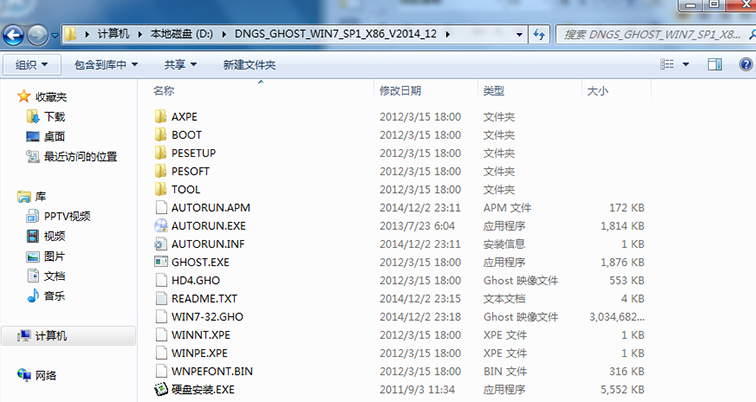The image size is (756, 402).
Task: Select the 硬盘安装.EXE installer icon
Action: pos(163,388)
